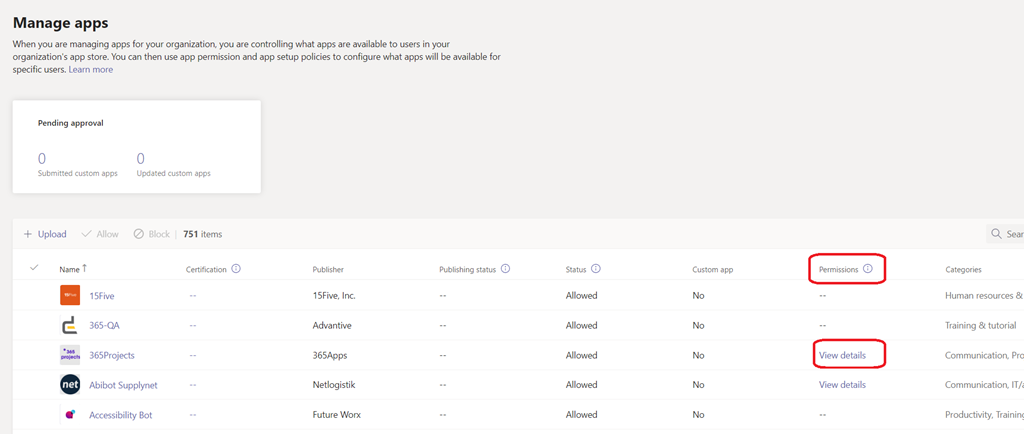Toggle the select-all checkmark in header

pyautogui.click(x=35, y=268)
